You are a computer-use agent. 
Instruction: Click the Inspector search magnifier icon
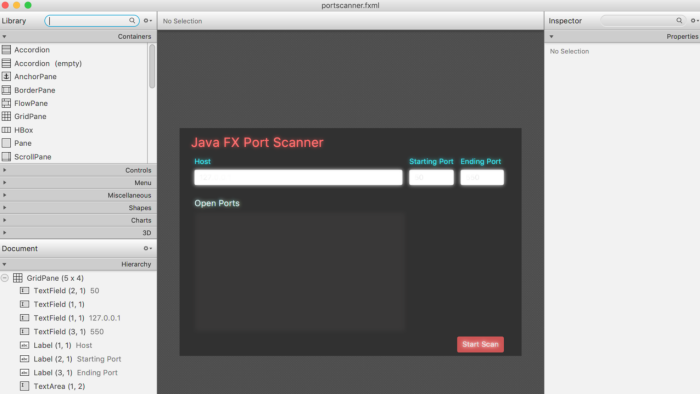[x=679, y=21]
